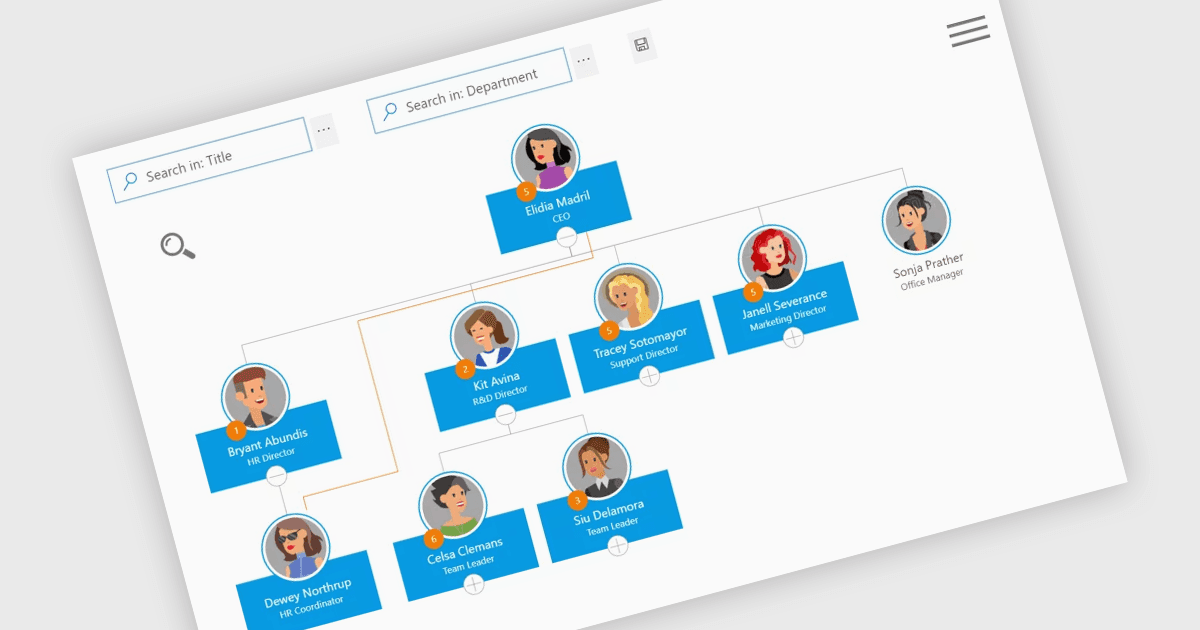Select Tracey Sotomayor's avatar photo
This screenshot has width=1200, height=630.
628,298
